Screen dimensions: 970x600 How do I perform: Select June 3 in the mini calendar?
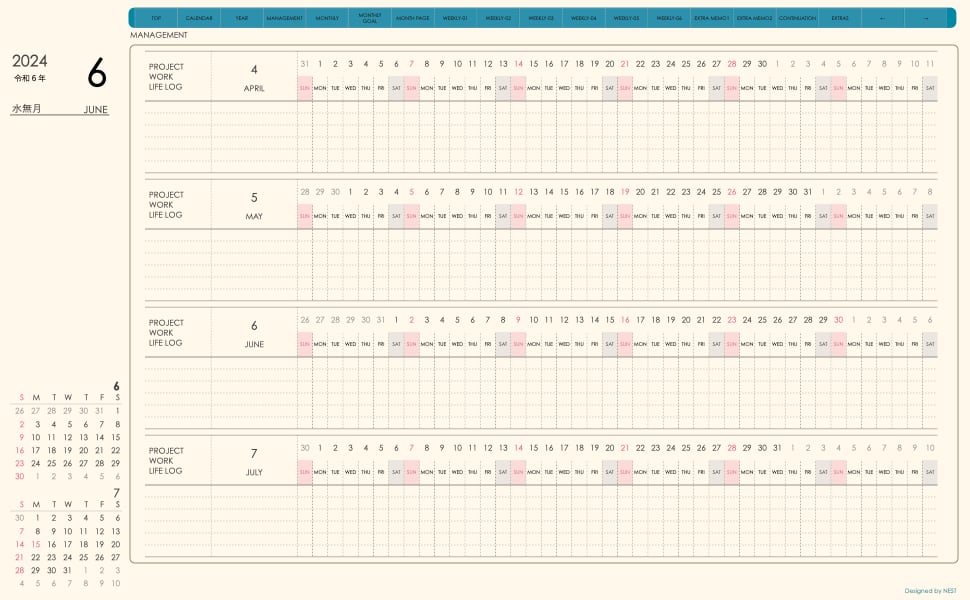point(38,424)
